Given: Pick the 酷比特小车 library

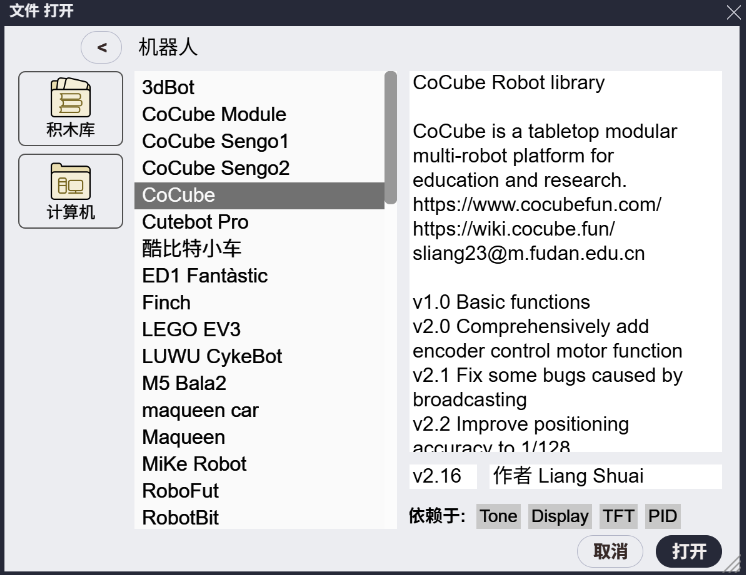Looking at the screenshot, I should [192, 249].
